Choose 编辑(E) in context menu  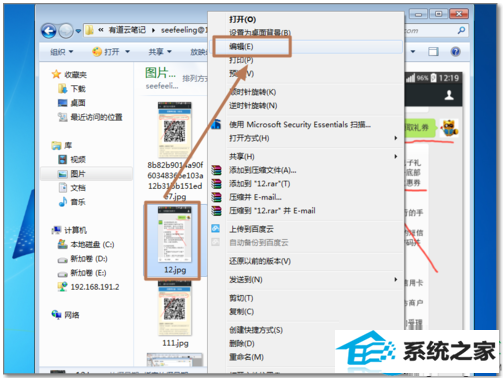click(241, 47)
